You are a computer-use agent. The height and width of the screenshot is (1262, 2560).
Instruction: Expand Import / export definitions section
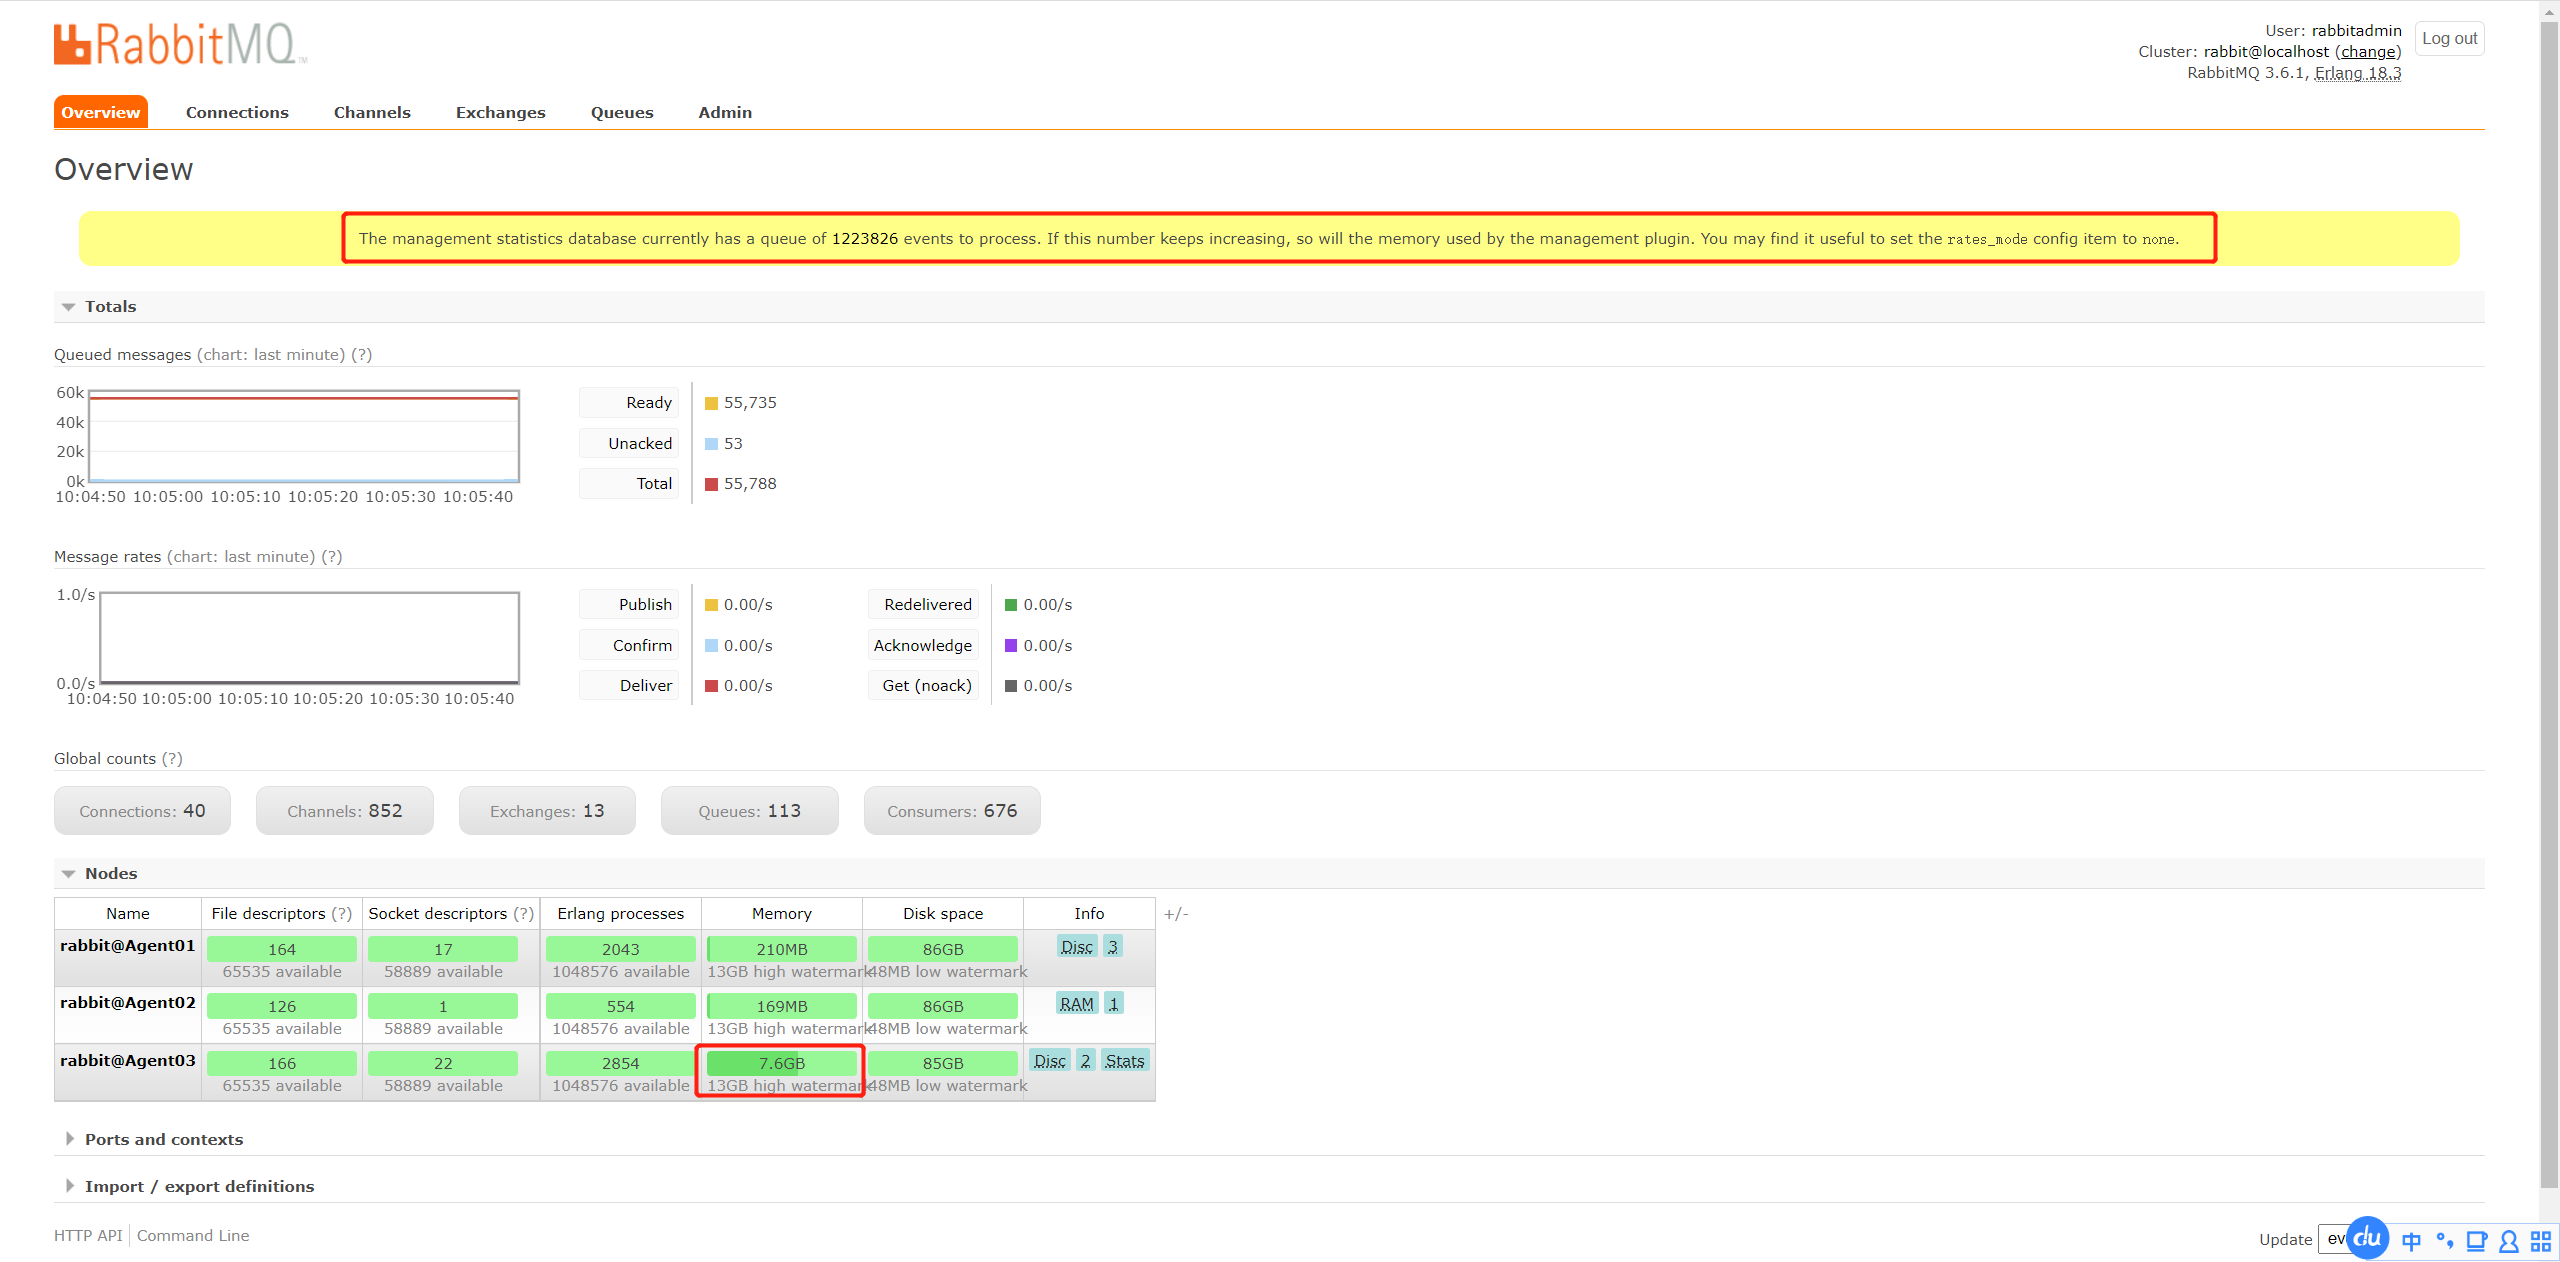pos(199,1187)
